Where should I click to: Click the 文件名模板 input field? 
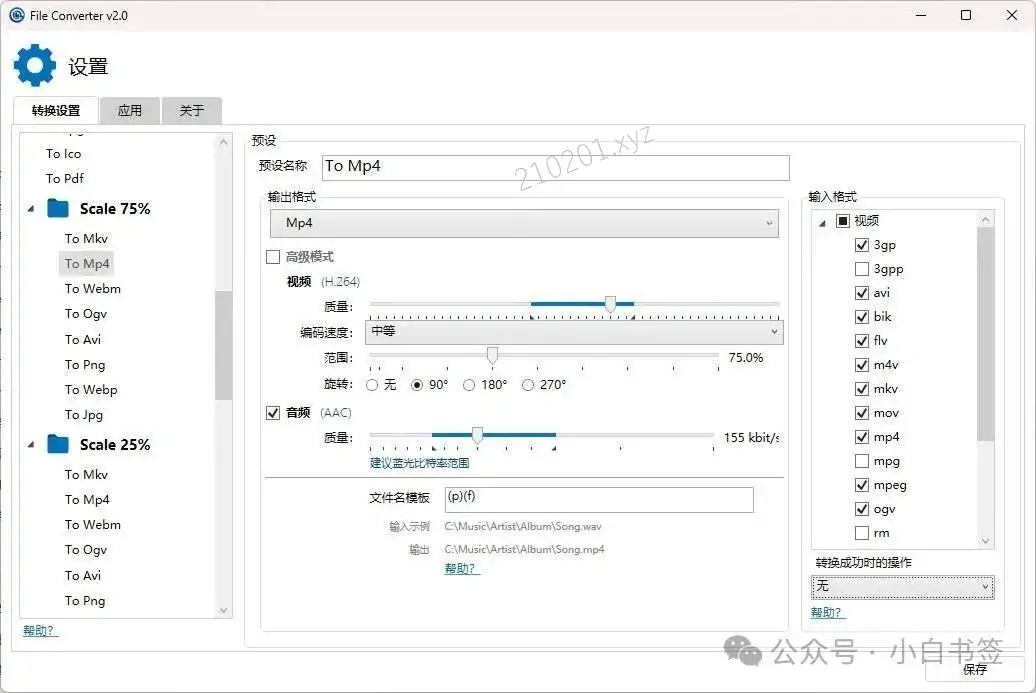[x=600, y=500]
